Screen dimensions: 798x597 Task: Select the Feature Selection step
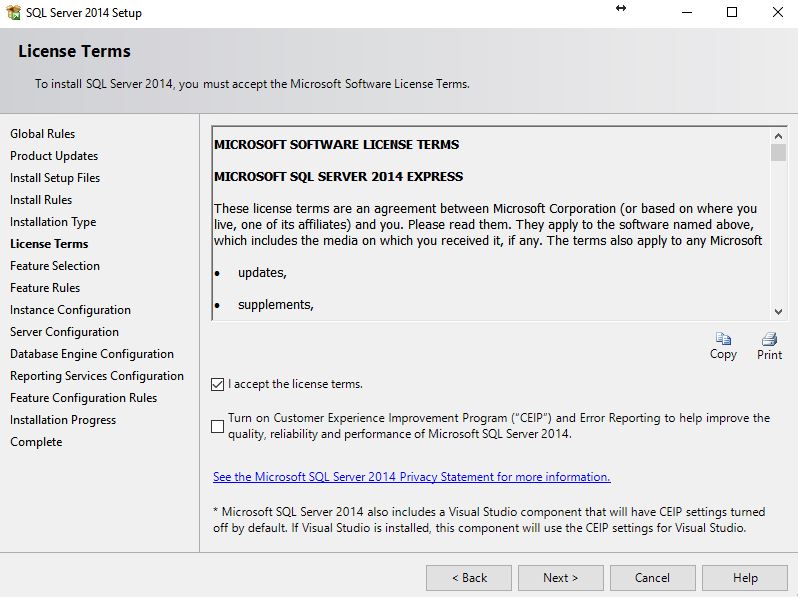coord(55,266)
